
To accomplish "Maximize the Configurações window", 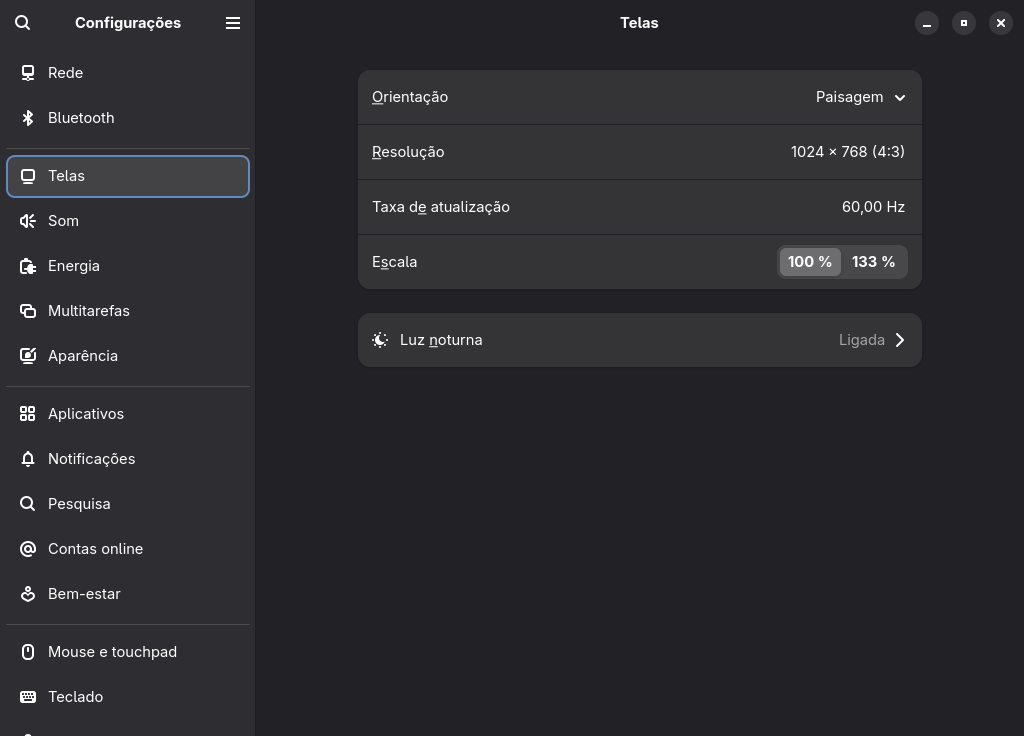I will tap(964, 23).
